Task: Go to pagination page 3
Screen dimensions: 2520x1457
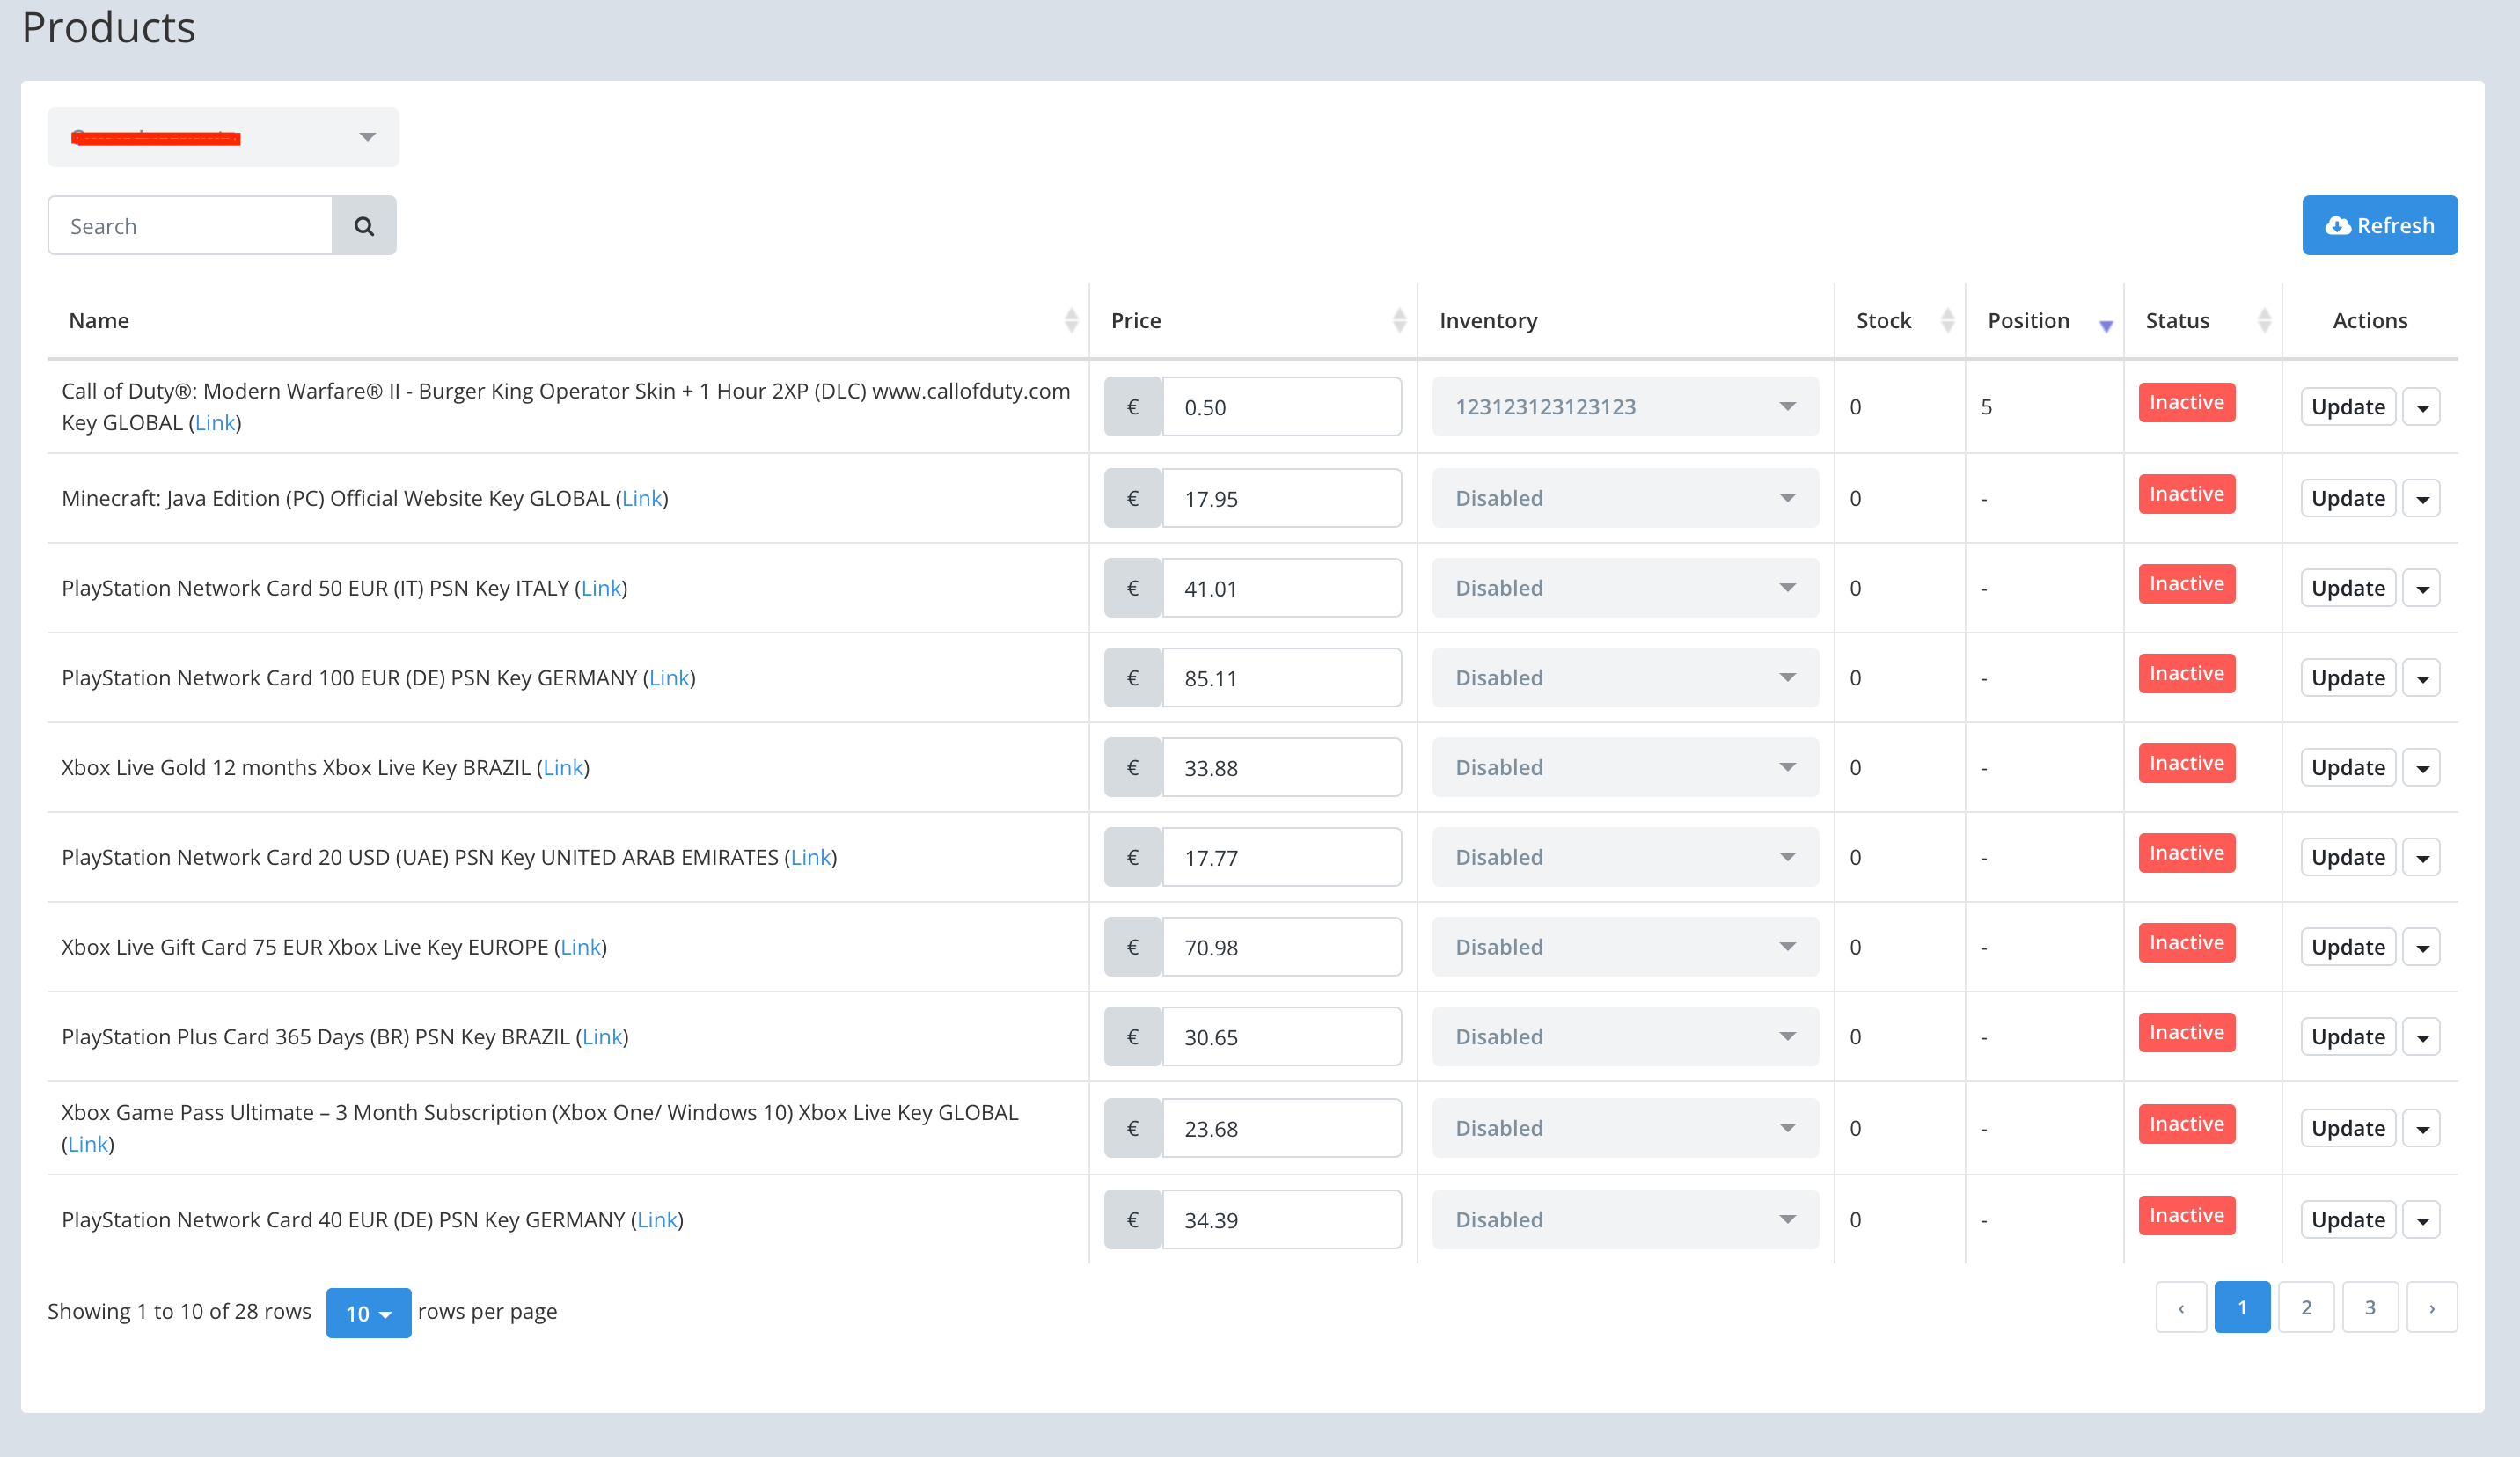Action: click(x=2370, y=1307)
